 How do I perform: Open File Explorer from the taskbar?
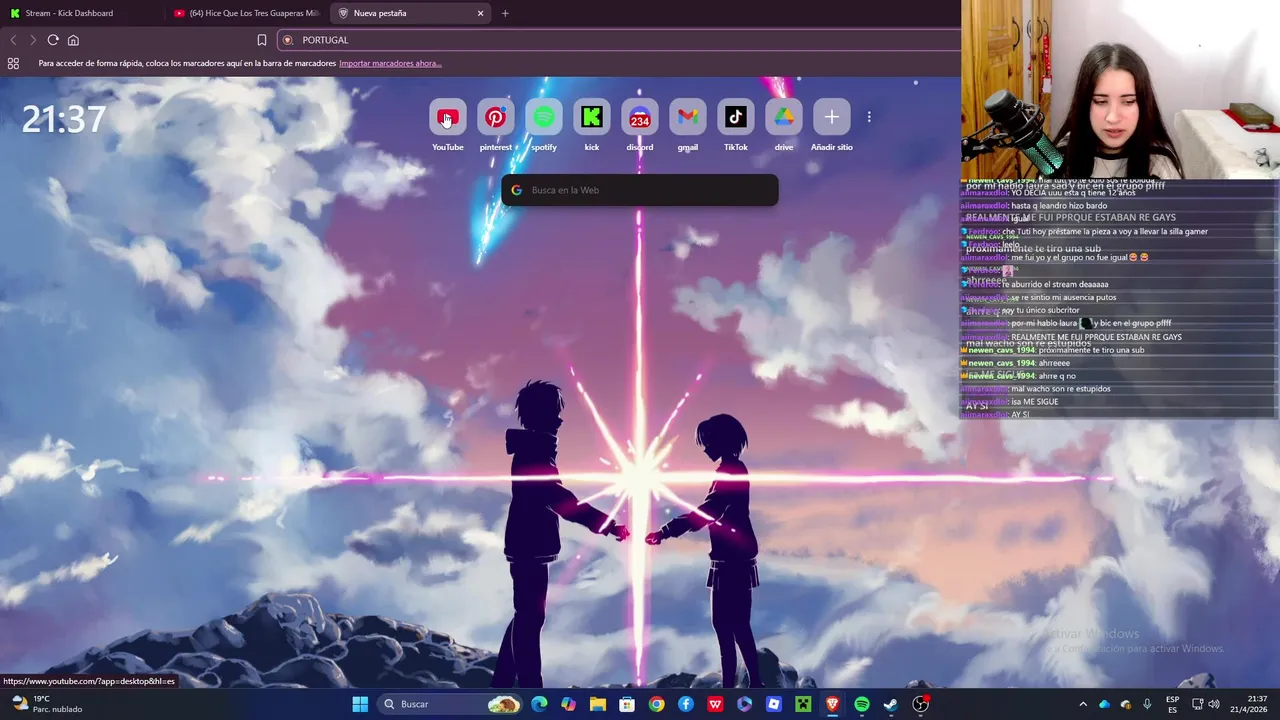point(598,704)
